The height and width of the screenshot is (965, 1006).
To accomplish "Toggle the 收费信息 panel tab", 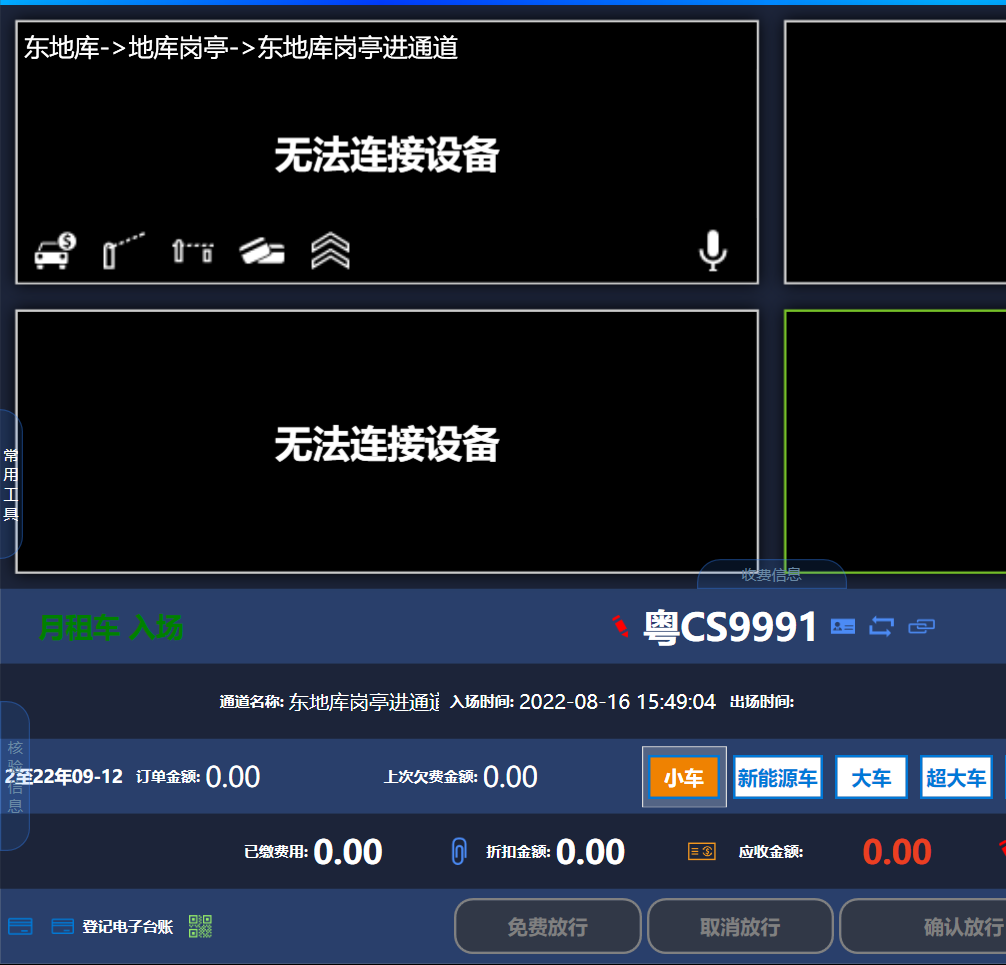I will (x=771, y=574).
